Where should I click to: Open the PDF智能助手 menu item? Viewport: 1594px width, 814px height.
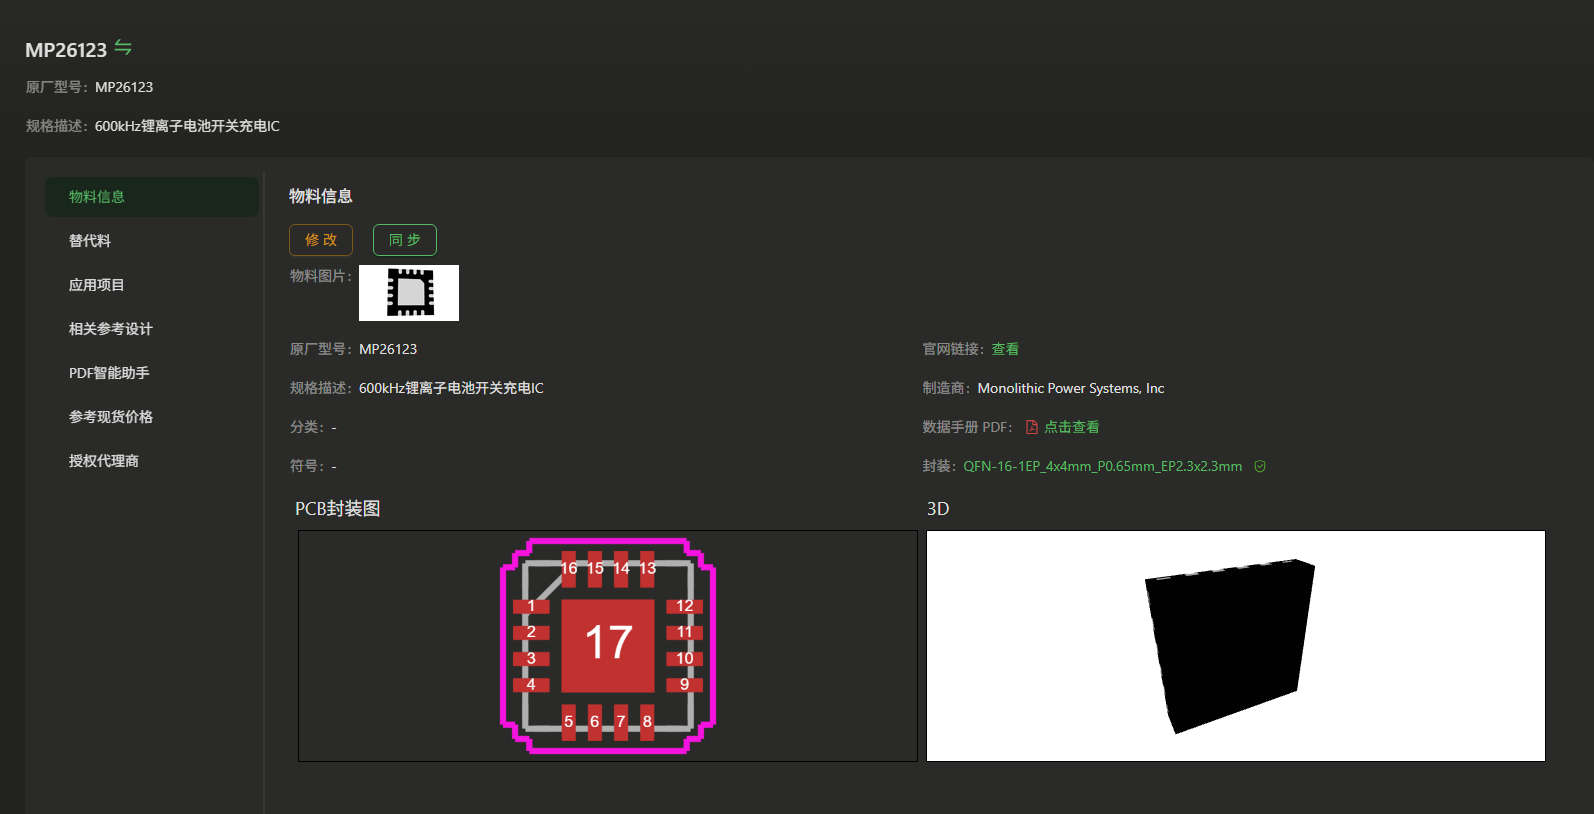109,373
